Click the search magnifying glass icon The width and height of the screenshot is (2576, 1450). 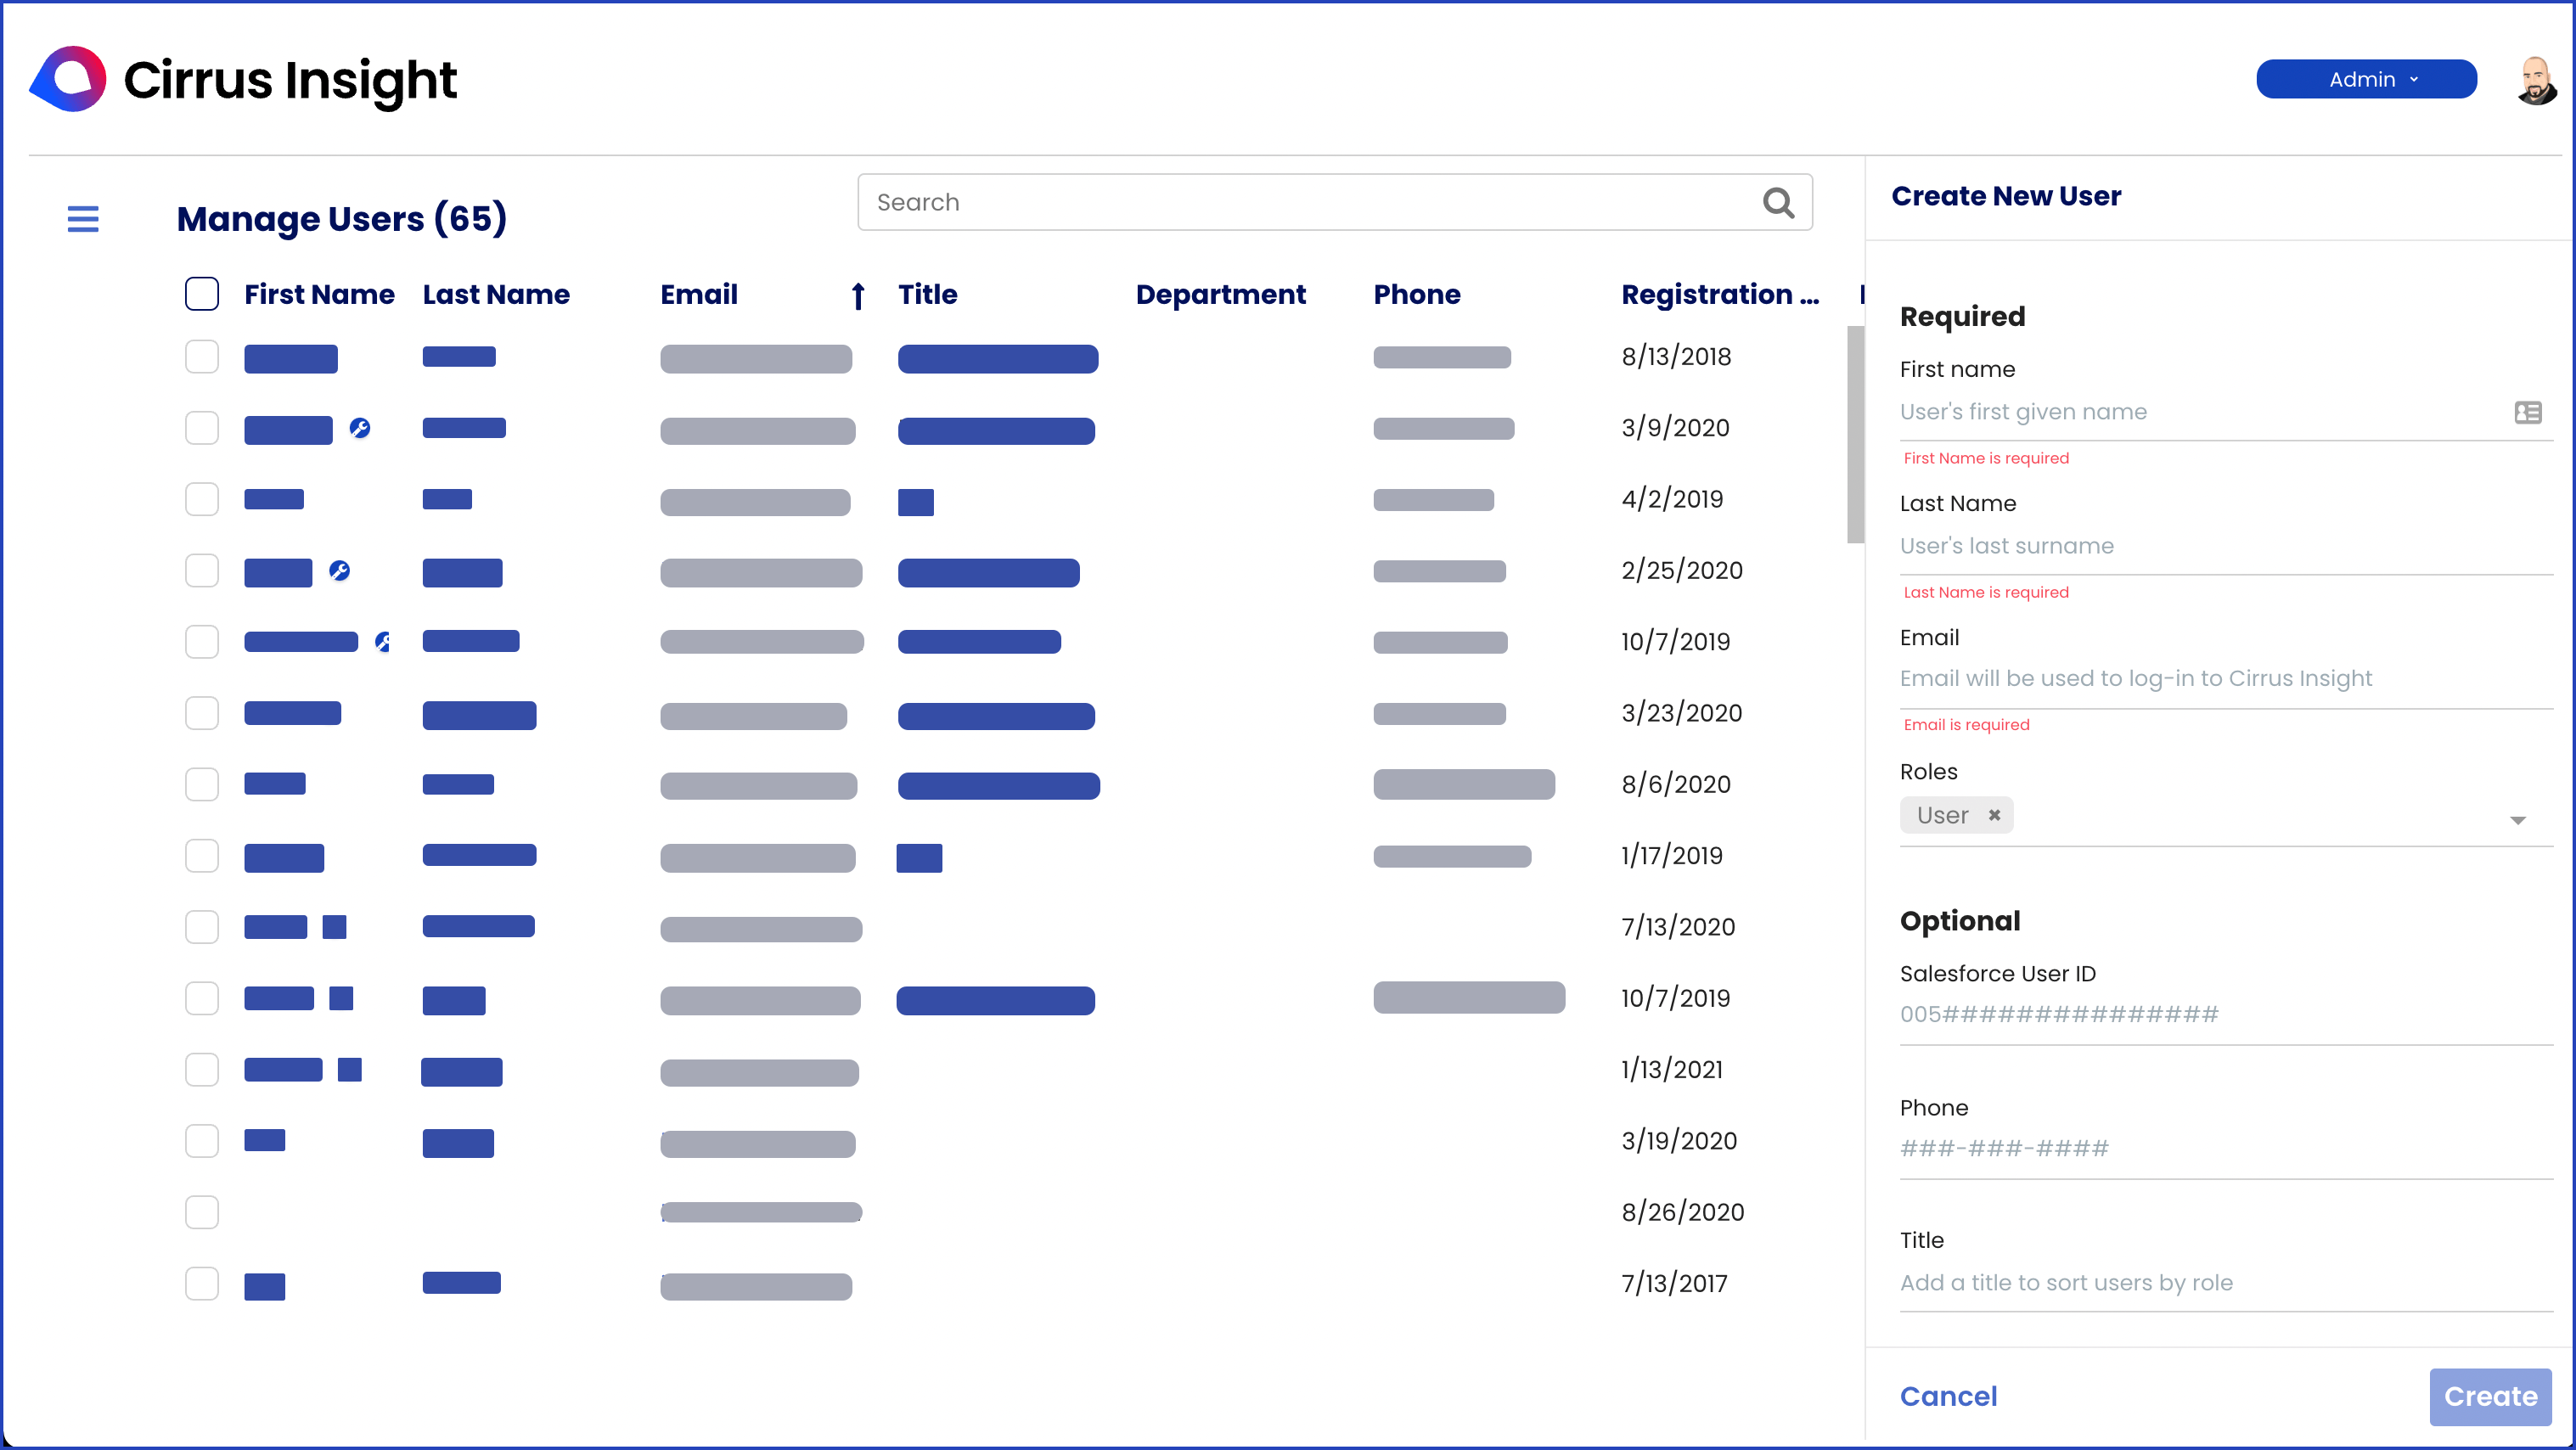[x=1779, y=202]
